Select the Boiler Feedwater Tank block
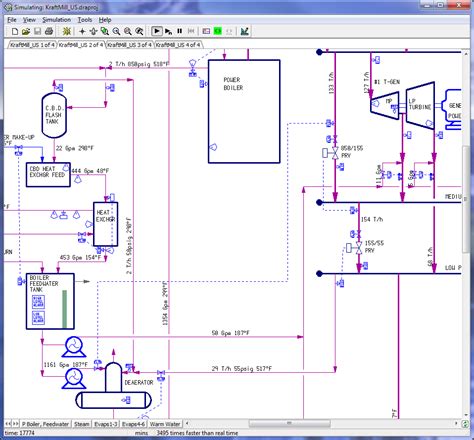 50,301
